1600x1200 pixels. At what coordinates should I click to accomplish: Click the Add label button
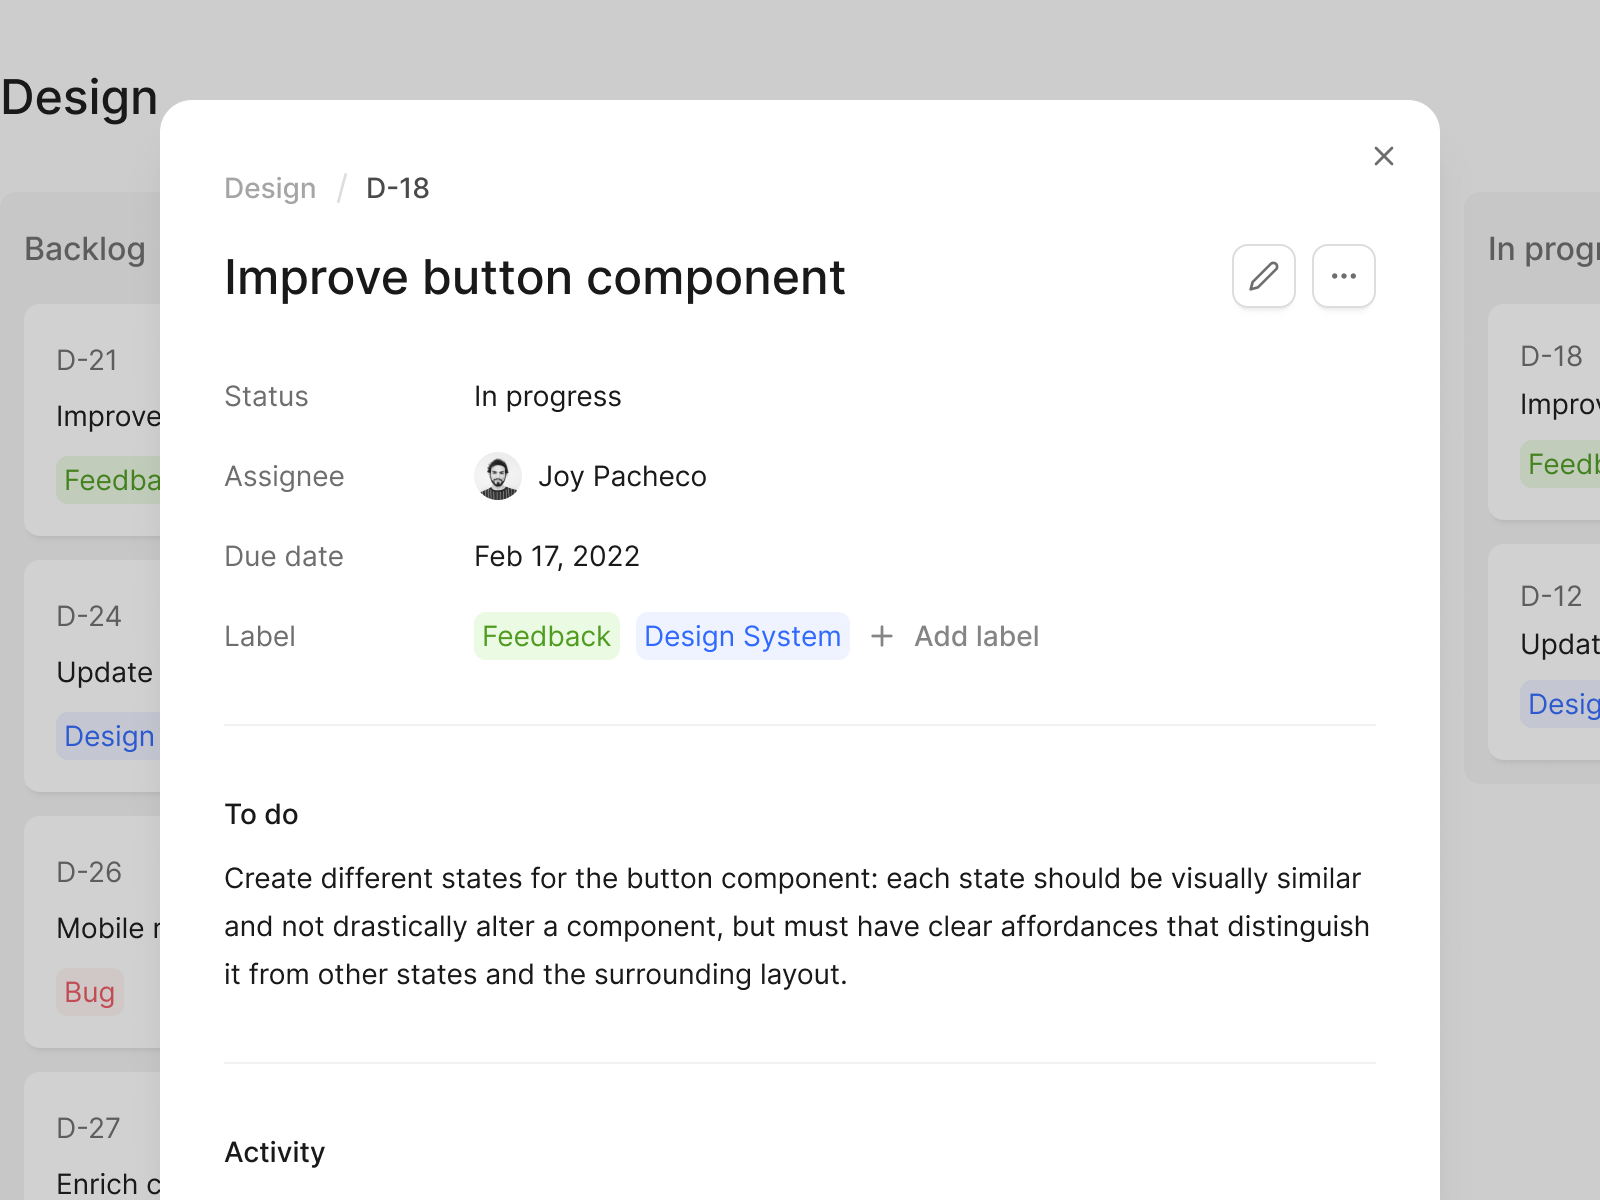coord(976,636)
